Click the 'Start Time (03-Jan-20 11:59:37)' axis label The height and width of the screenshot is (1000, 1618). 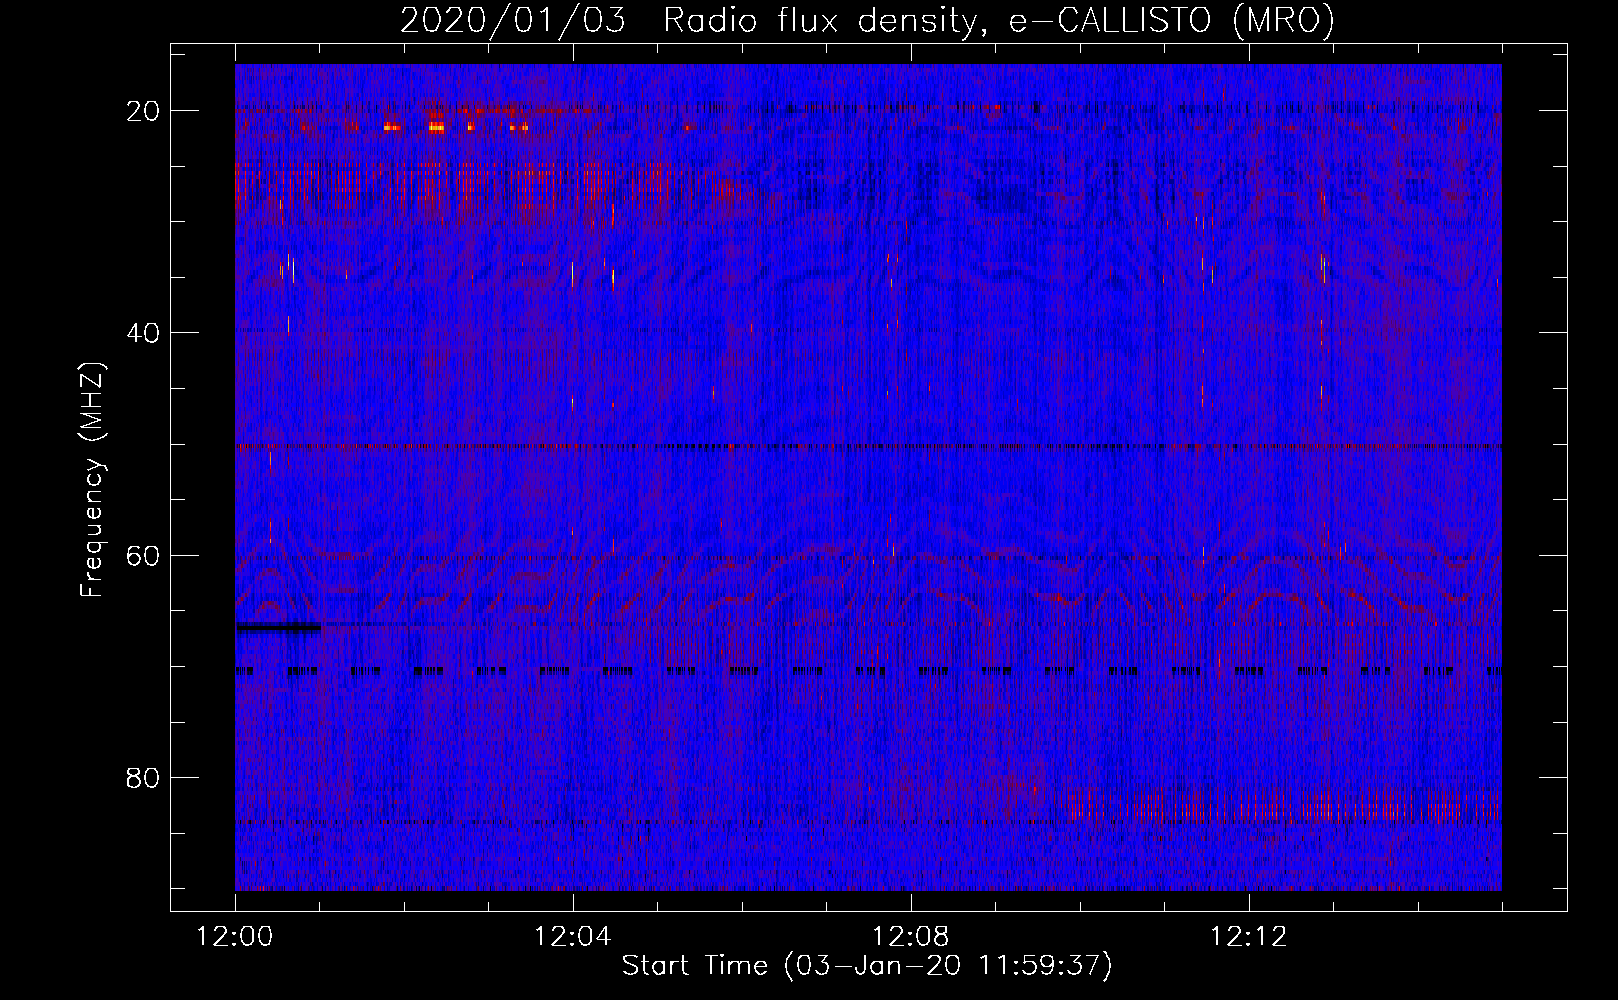(x=867, y=966)
